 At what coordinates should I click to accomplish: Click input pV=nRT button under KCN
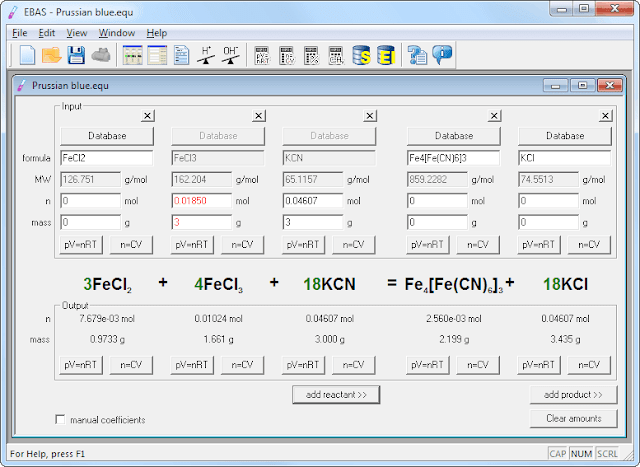(303, 245)
